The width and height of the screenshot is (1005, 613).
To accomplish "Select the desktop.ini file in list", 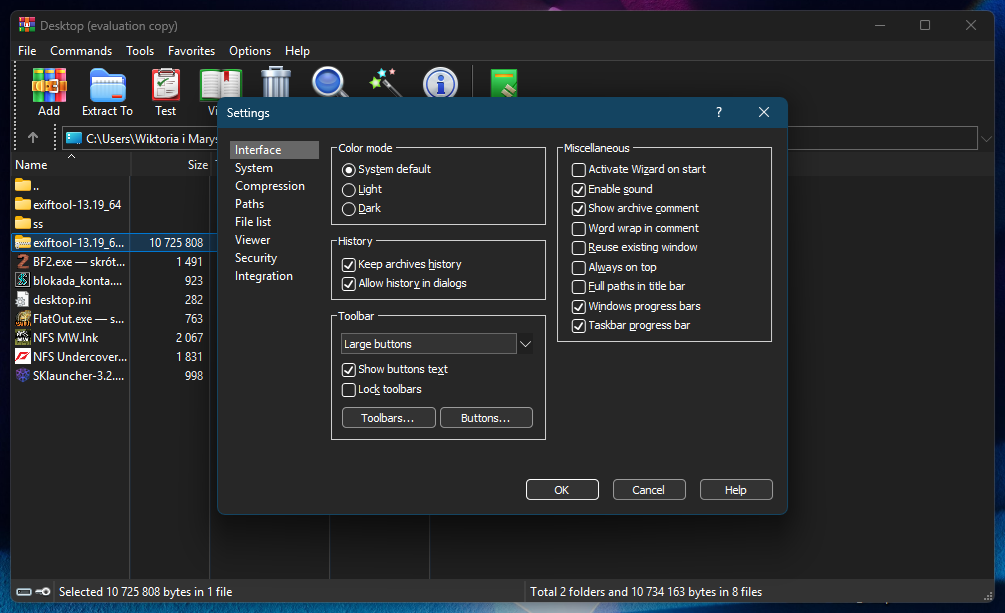I will (62, 299).
